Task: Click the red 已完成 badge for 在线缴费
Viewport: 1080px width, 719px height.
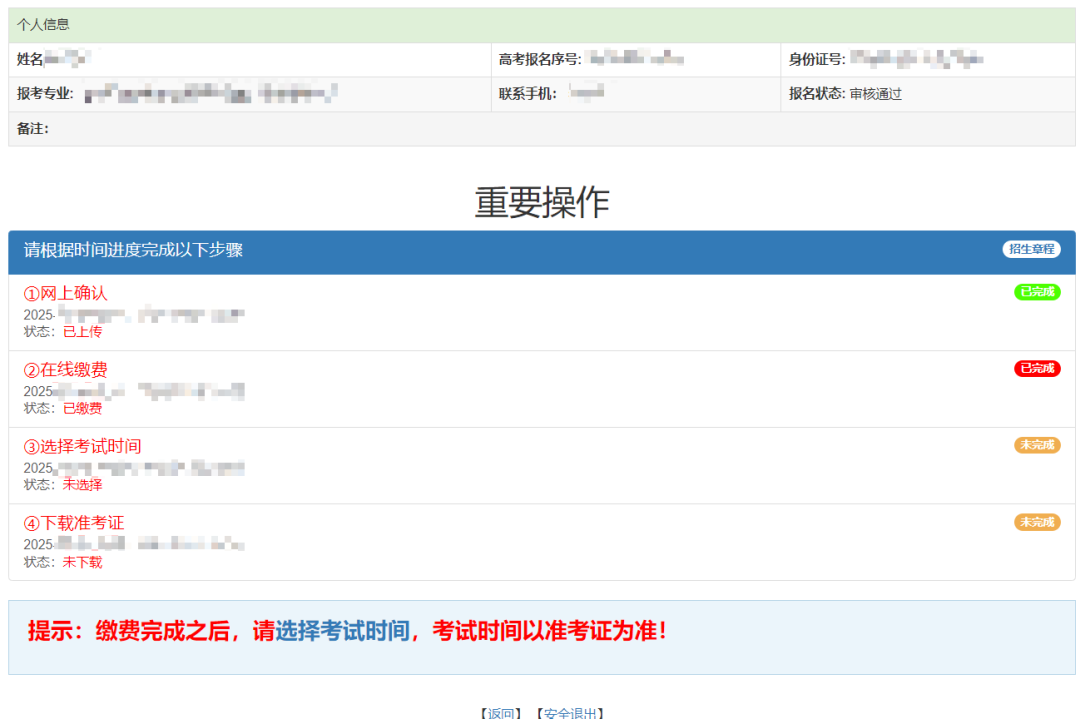Action: click(x=1037, y=368)
